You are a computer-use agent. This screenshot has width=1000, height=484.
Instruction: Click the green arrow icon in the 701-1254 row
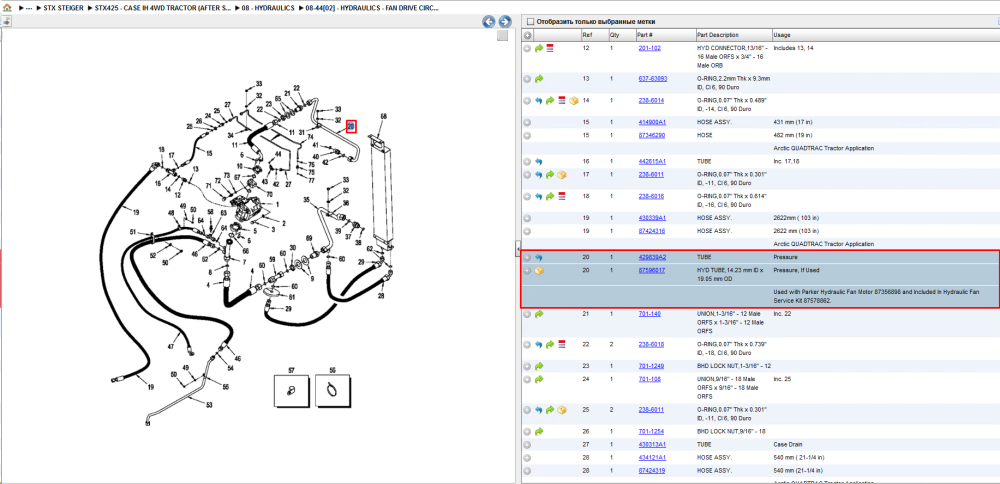click(x=539, y=431)
